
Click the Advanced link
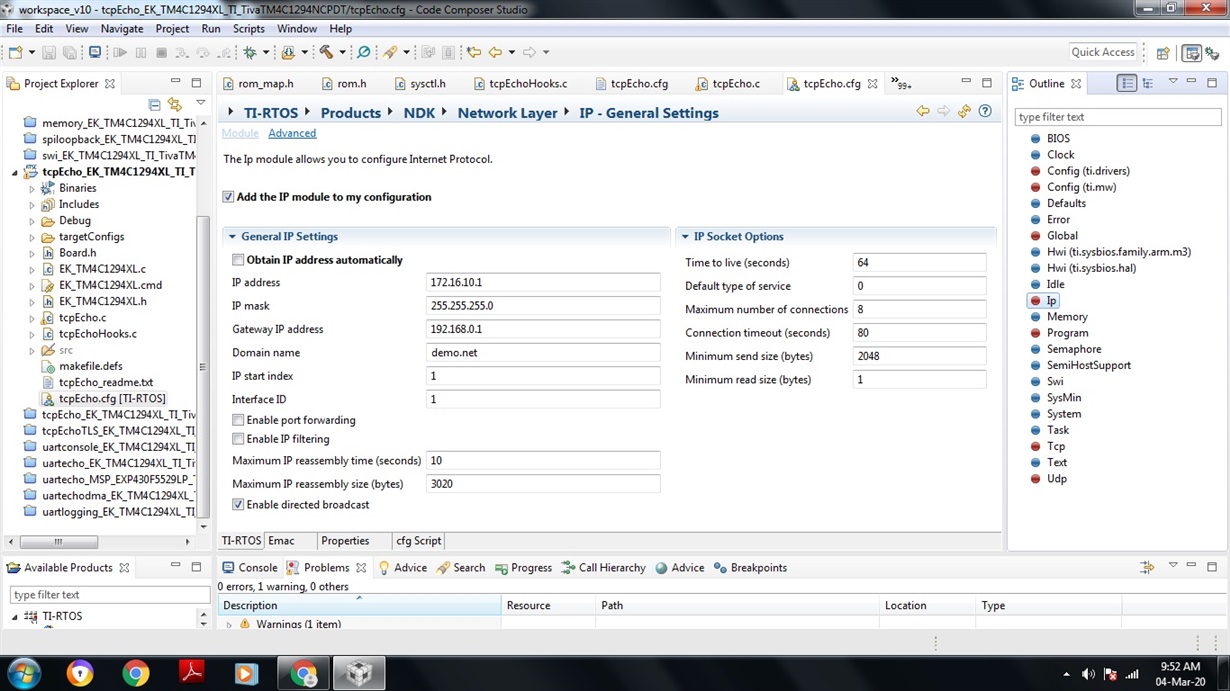(292, 133)
